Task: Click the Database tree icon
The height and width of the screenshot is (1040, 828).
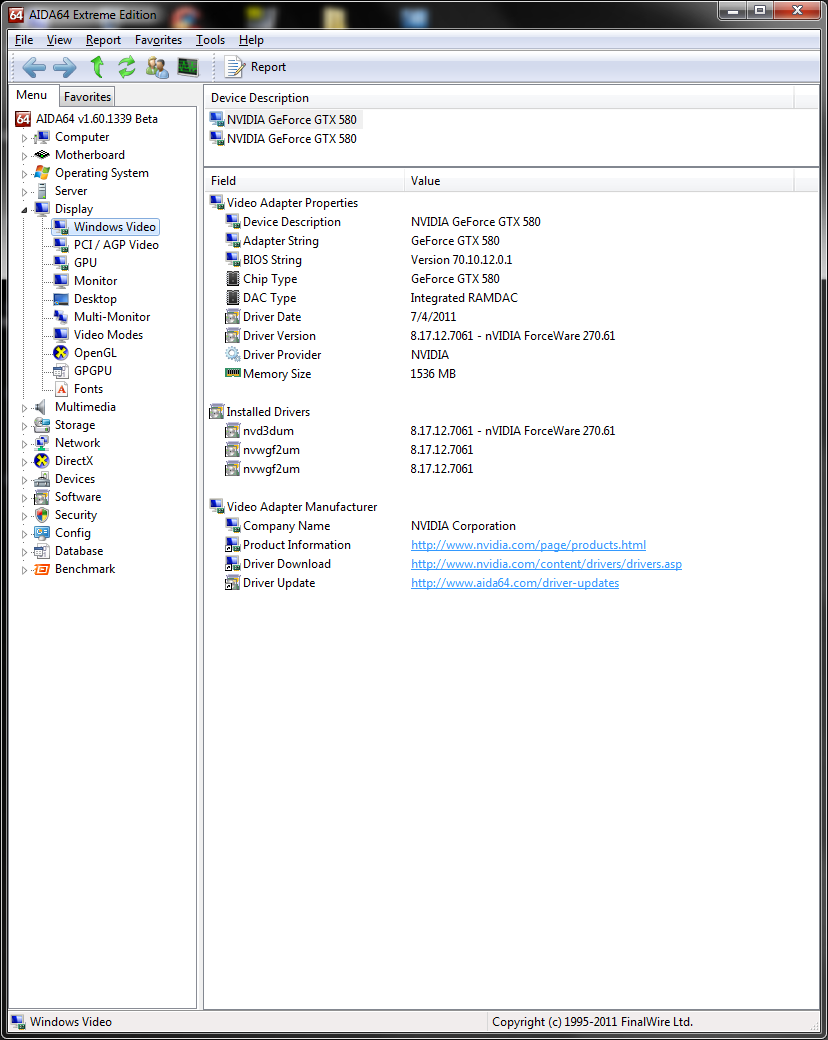Action: (42, 551)
